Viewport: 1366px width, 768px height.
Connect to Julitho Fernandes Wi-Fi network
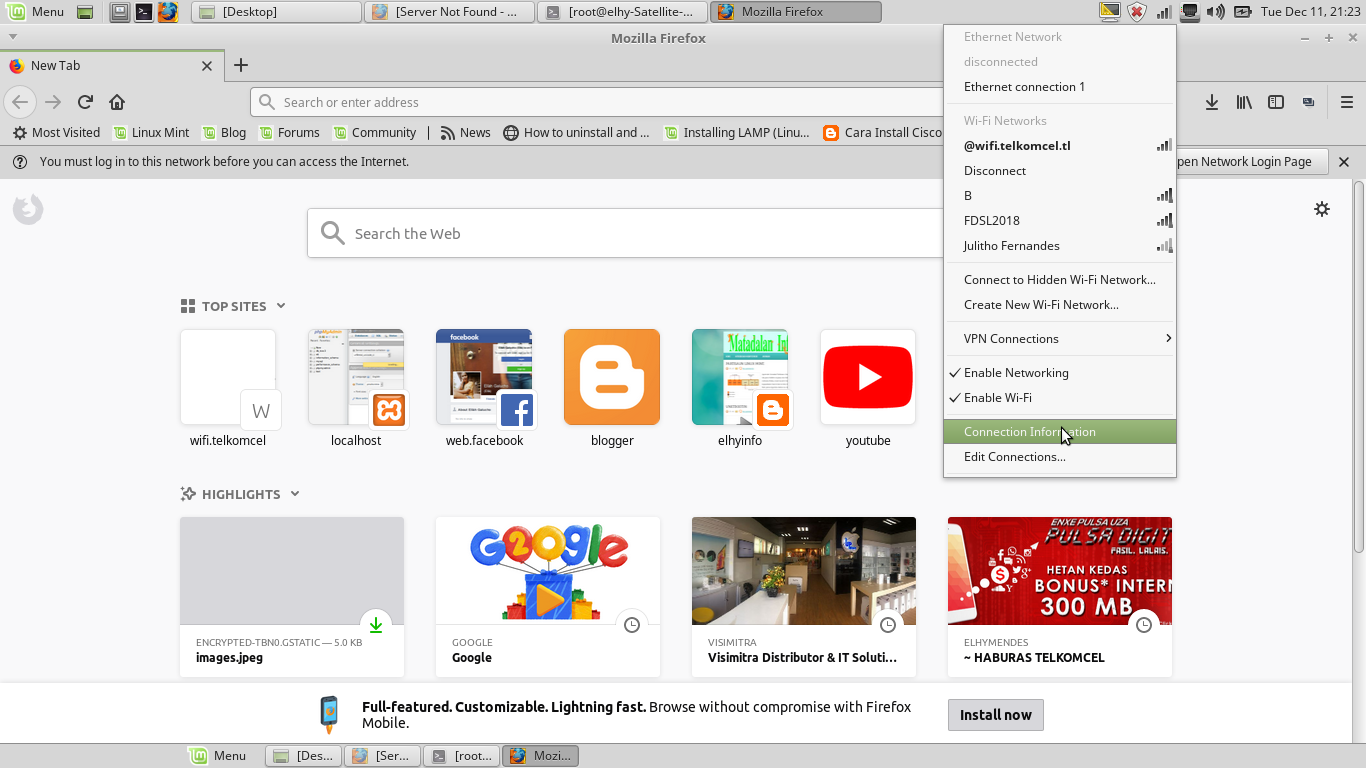[1060, 245]
